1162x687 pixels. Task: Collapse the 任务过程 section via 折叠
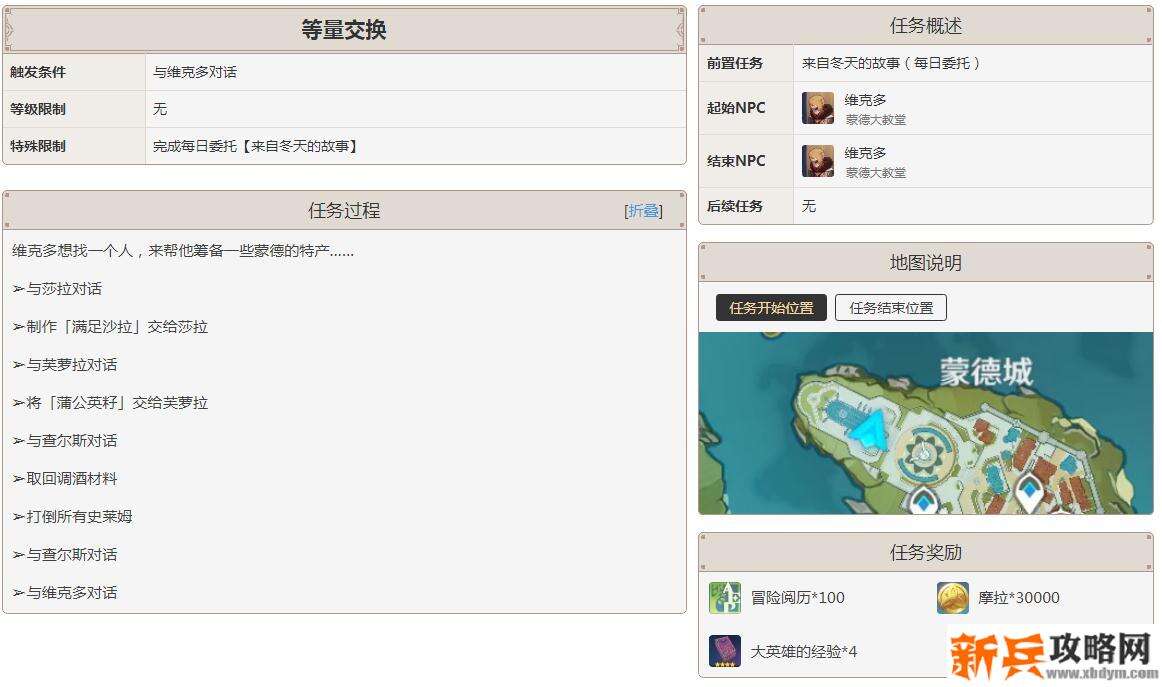[643, 211]
